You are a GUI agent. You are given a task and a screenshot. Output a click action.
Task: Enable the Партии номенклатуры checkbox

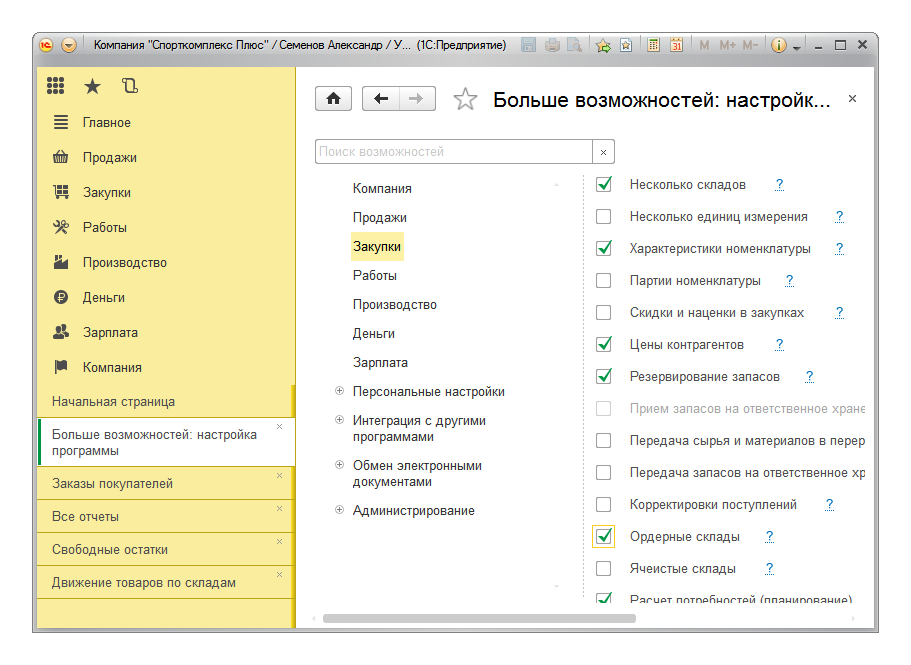(604, 281)
